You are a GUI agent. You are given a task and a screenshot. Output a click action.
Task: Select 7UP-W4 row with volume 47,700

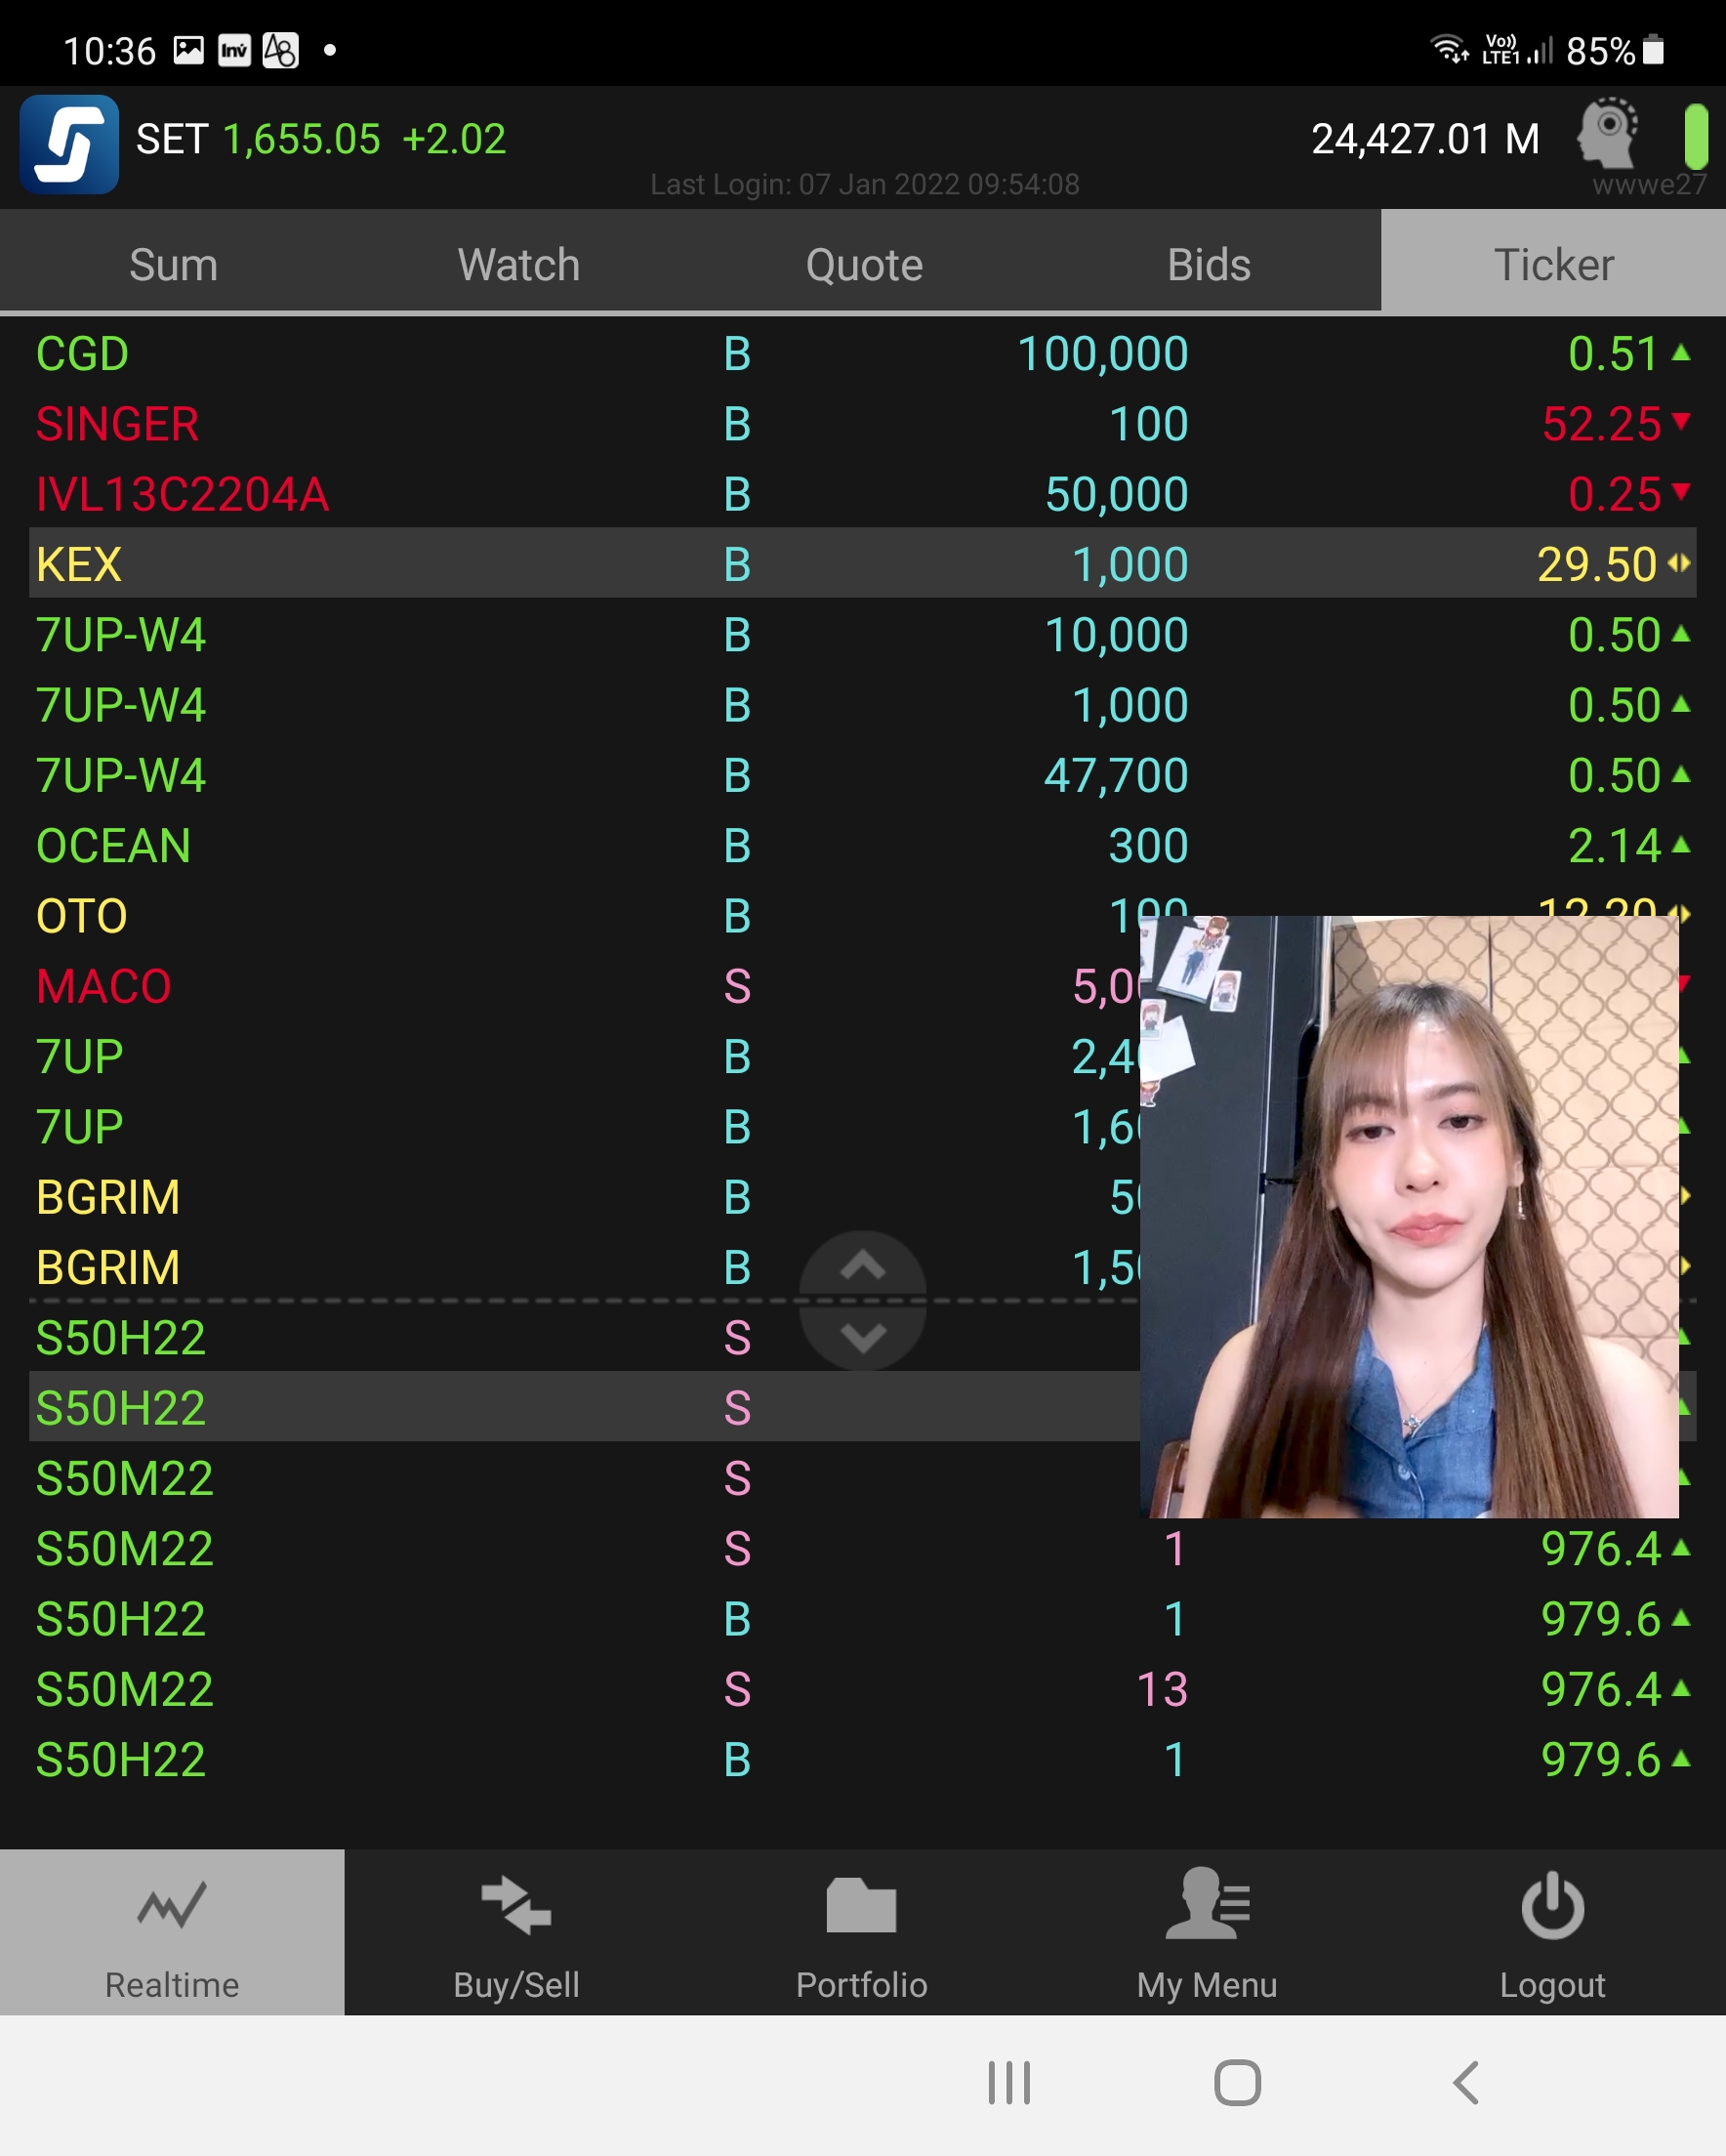(863, 775)
